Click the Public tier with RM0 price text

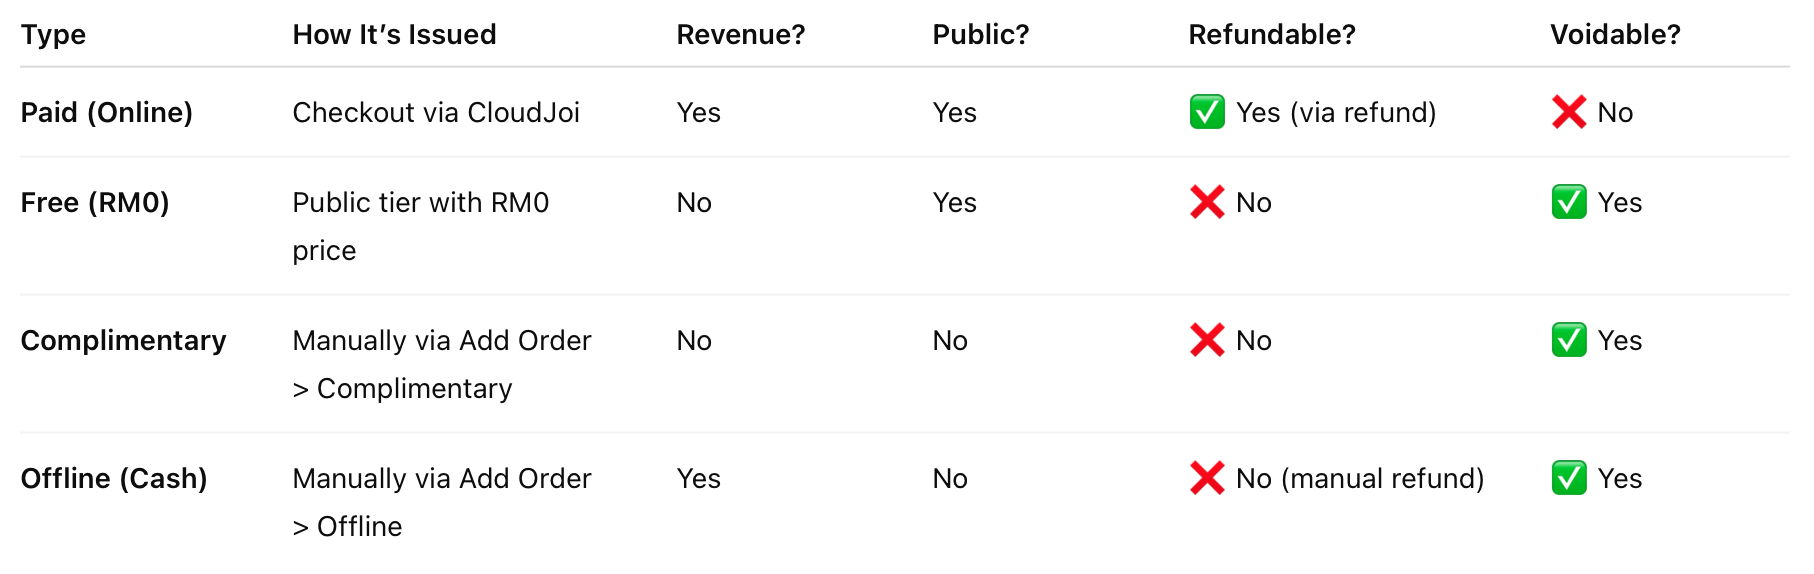[x=420, y=203]
